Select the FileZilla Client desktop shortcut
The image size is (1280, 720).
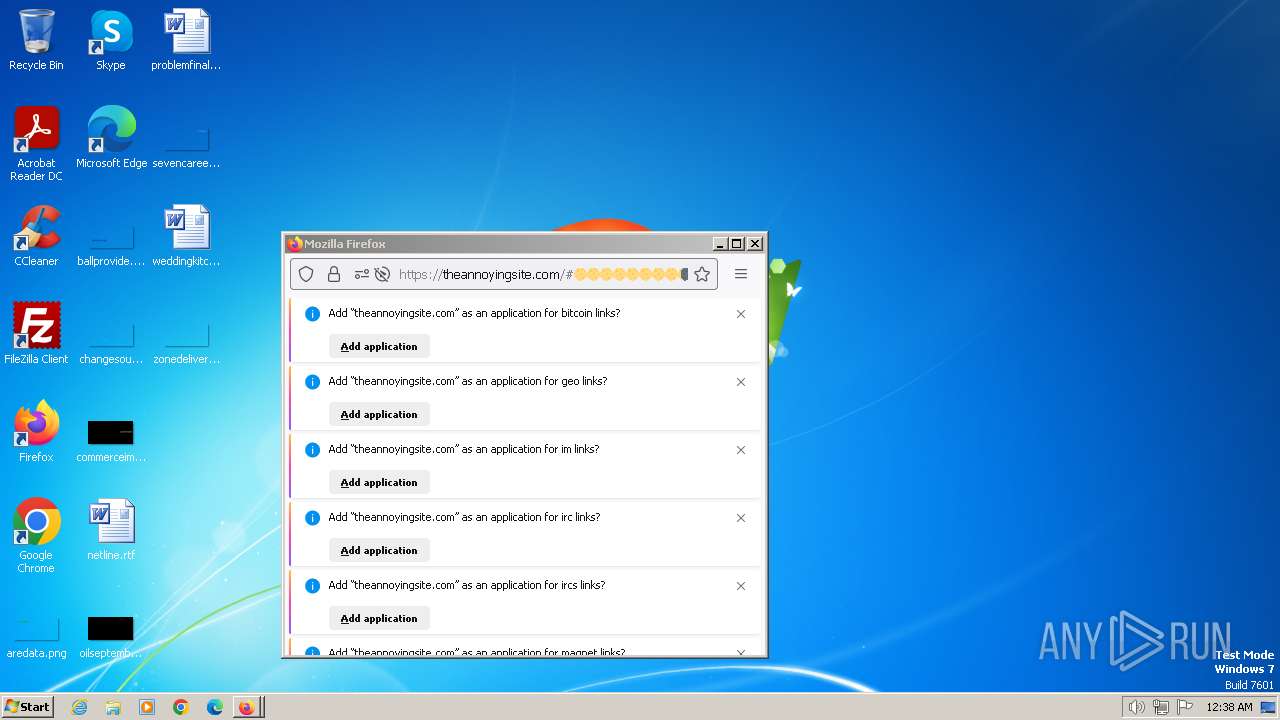[36, 334]
